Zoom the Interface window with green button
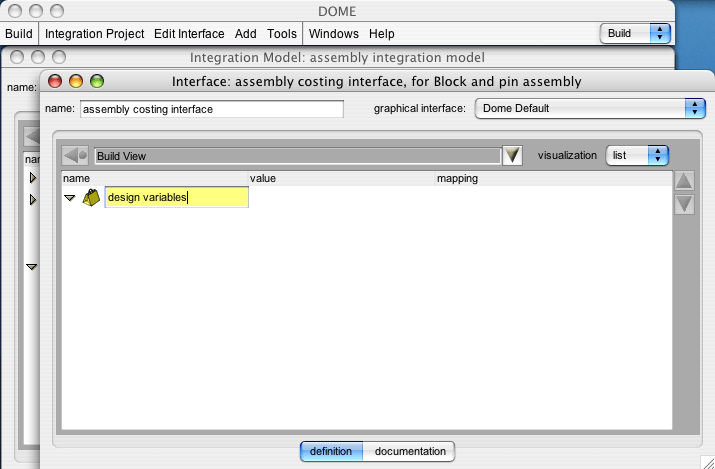Image resolution: width=715 pixels, height=469 pixels. click(97, 81)
